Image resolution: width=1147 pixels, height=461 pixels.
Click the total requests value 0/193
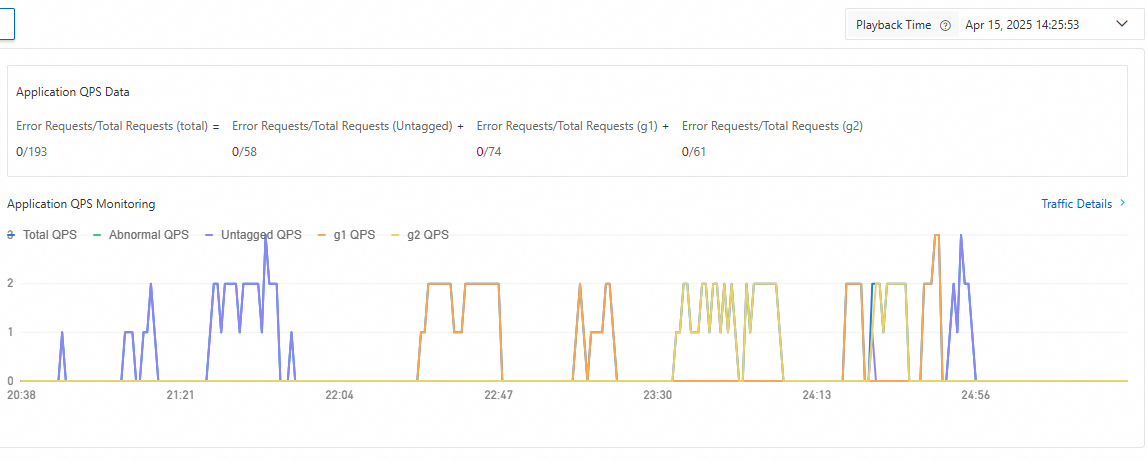[x=31, y=152]
